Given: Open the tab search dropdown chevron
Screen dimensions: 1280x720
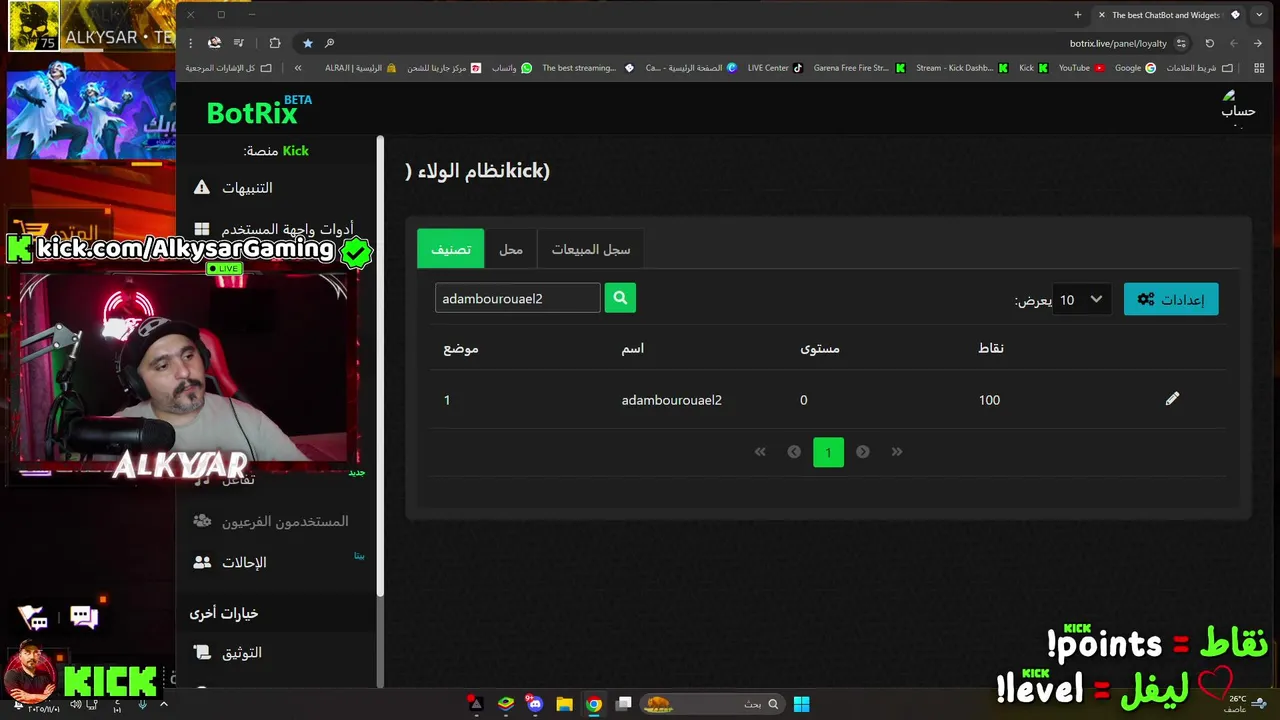Looking at the screenshot, I should (x=1259, y=15).
